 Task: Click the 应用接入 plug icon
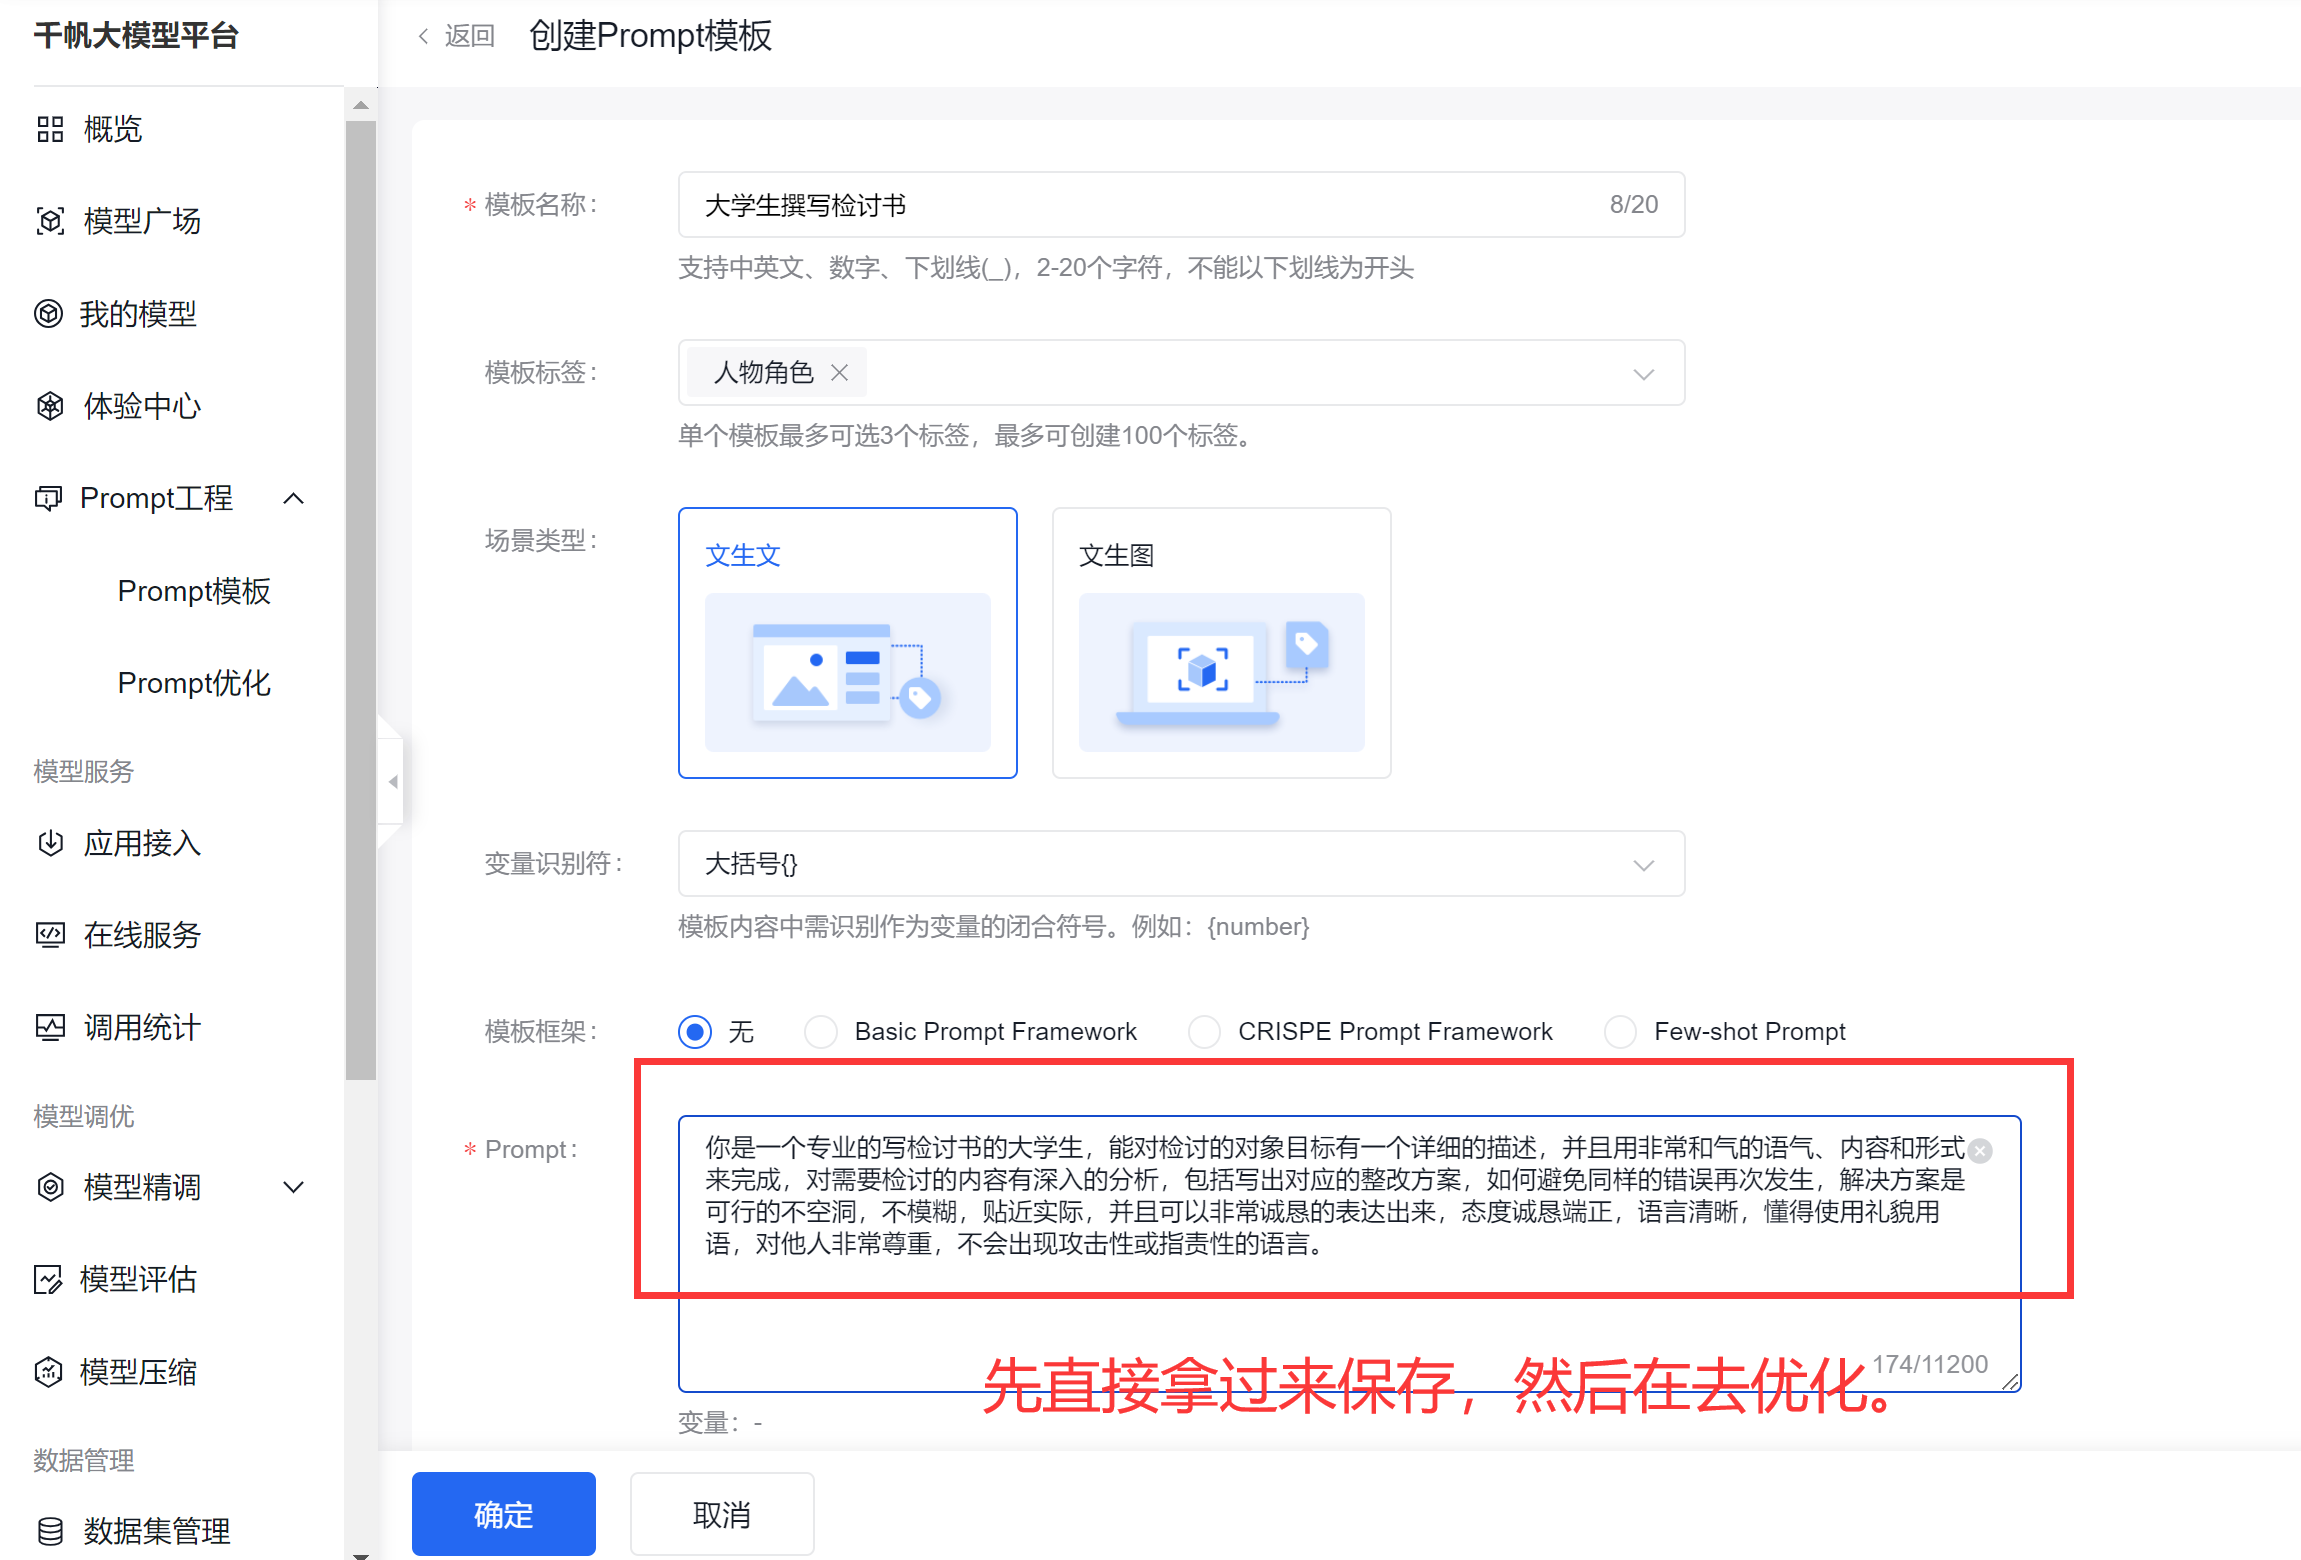(50, 843)
